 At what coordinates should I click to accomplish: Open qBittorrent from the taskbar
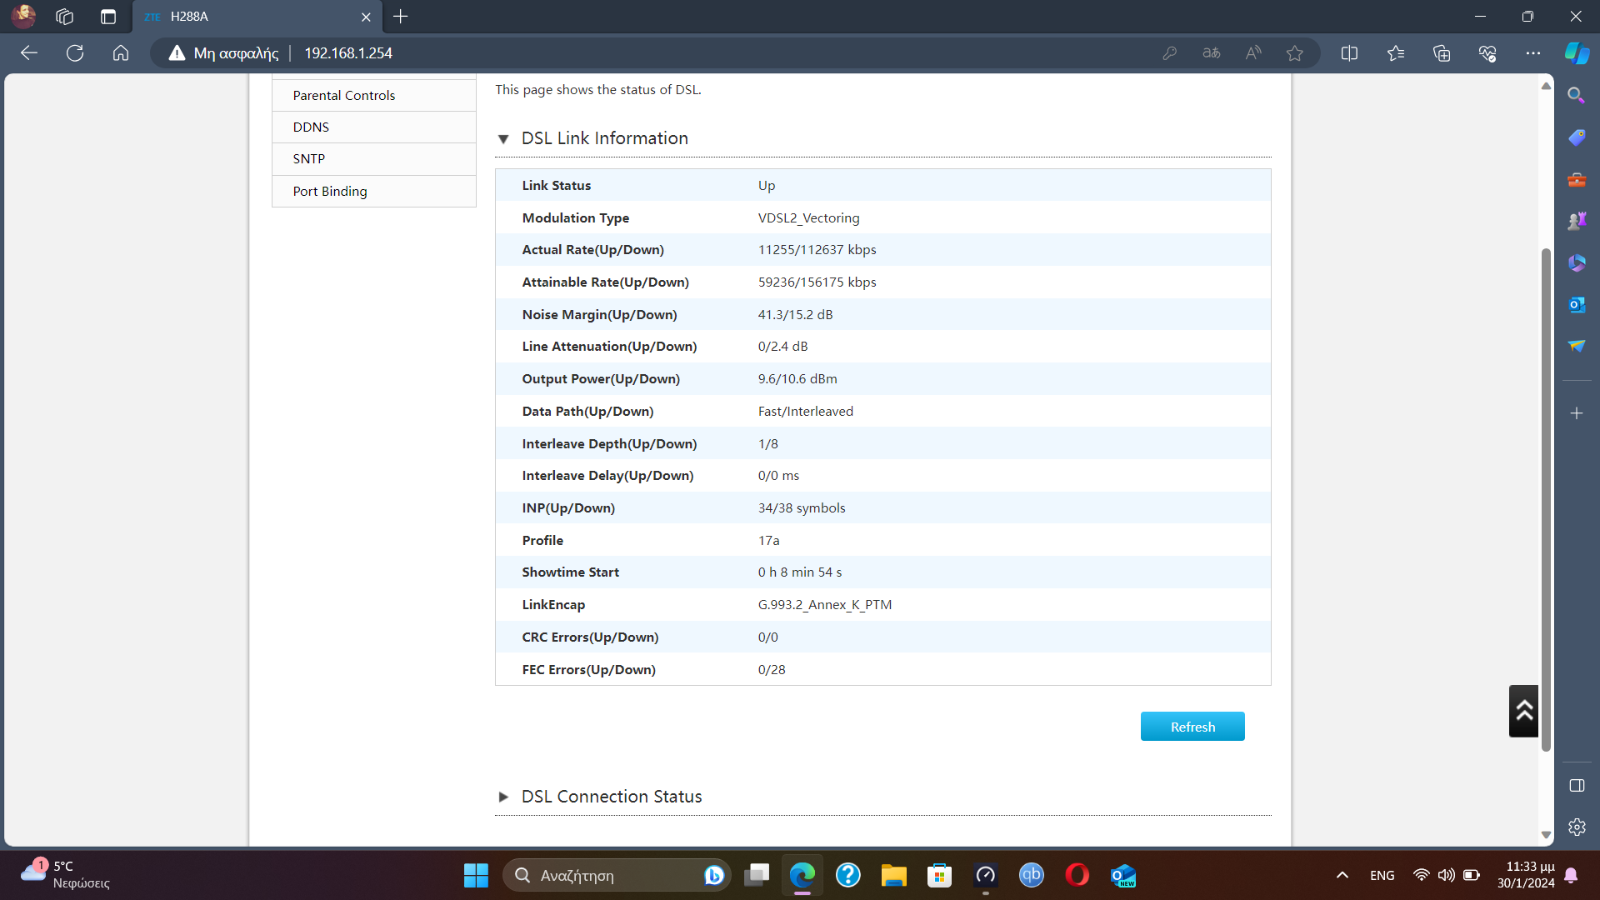[x=1031, y=875]
